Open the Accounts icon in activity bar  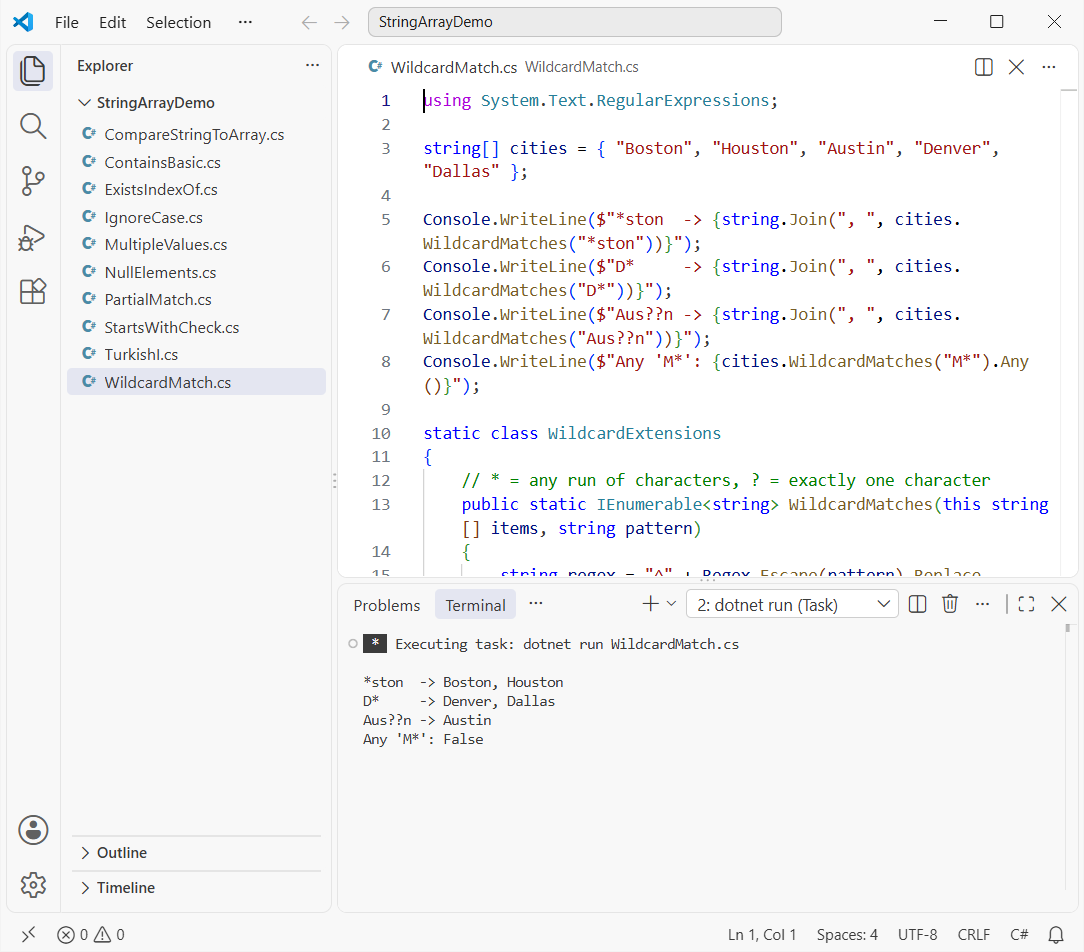(32, 830)
